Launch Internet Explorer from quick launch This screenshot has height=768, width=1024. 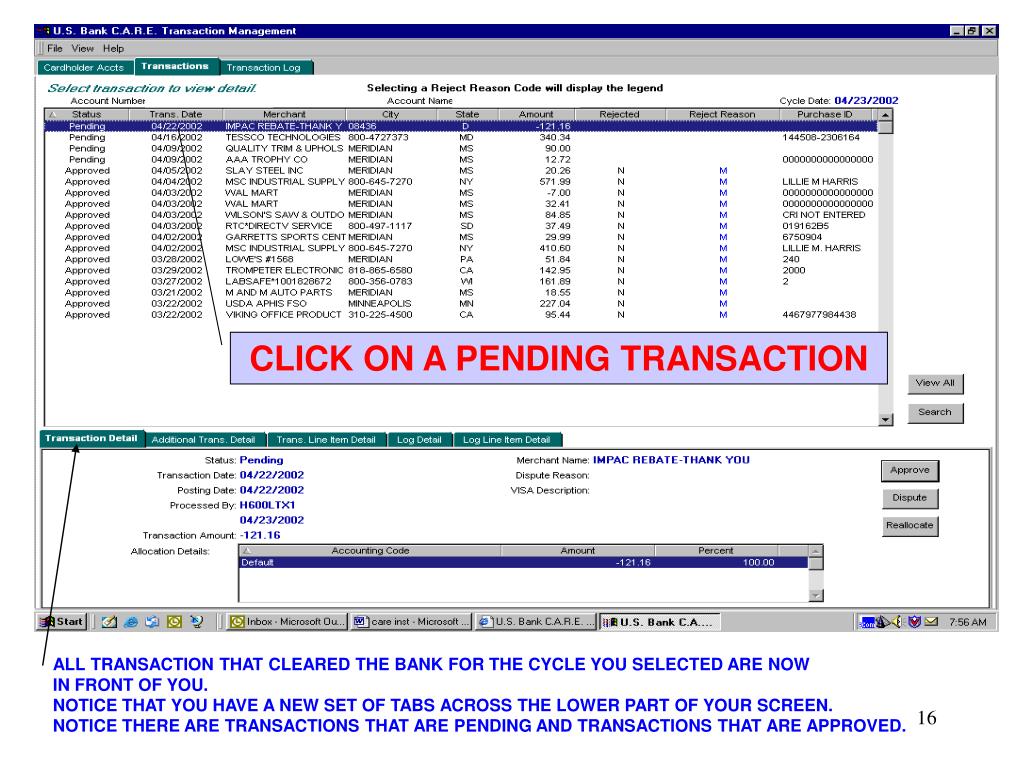[x=131, y=622]
